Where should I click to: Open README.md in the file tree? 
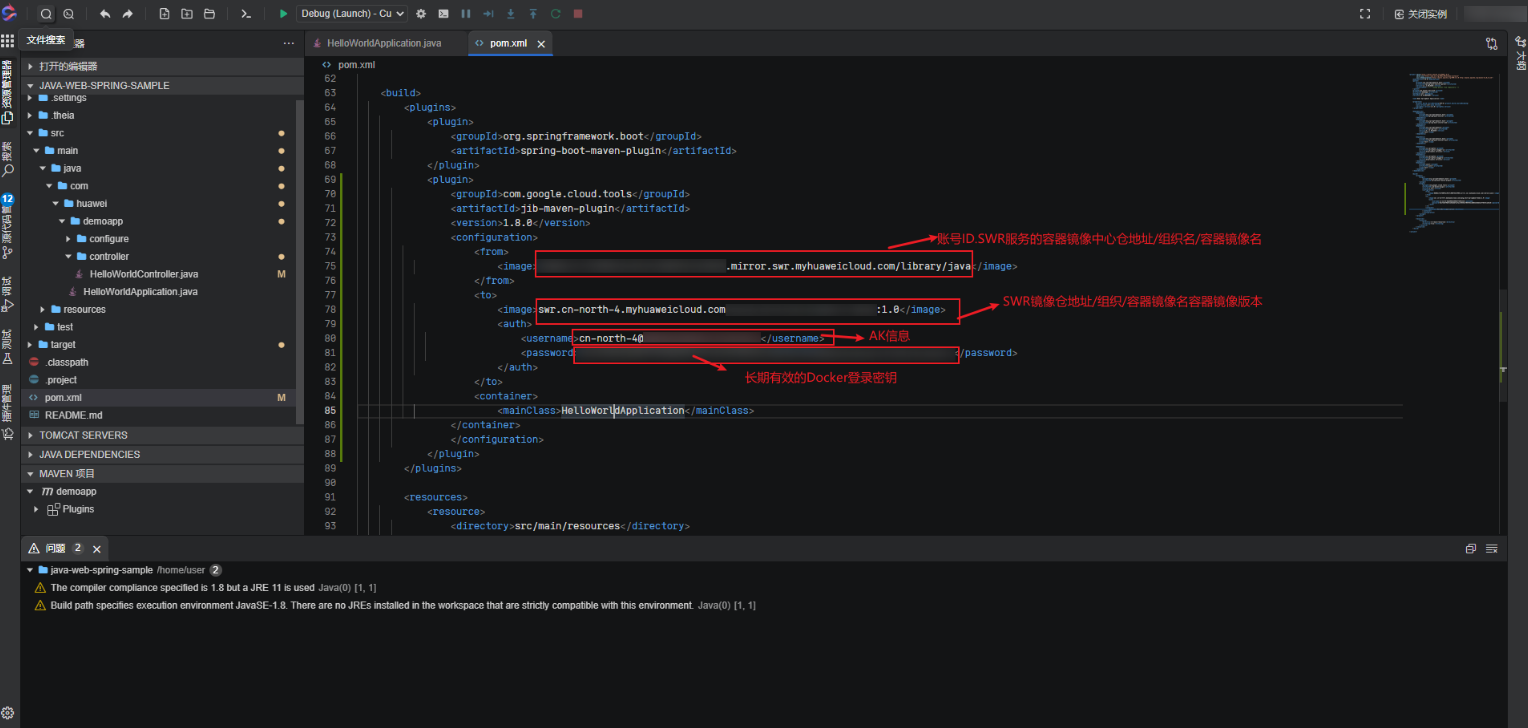[x=73, y=415]
